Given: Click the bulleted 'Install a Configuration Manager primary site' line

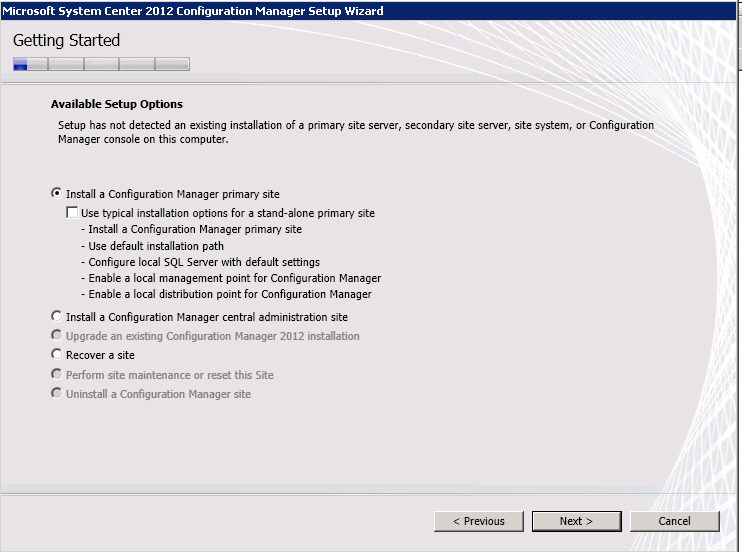Looking at the screenshot, I should [192, 230].
